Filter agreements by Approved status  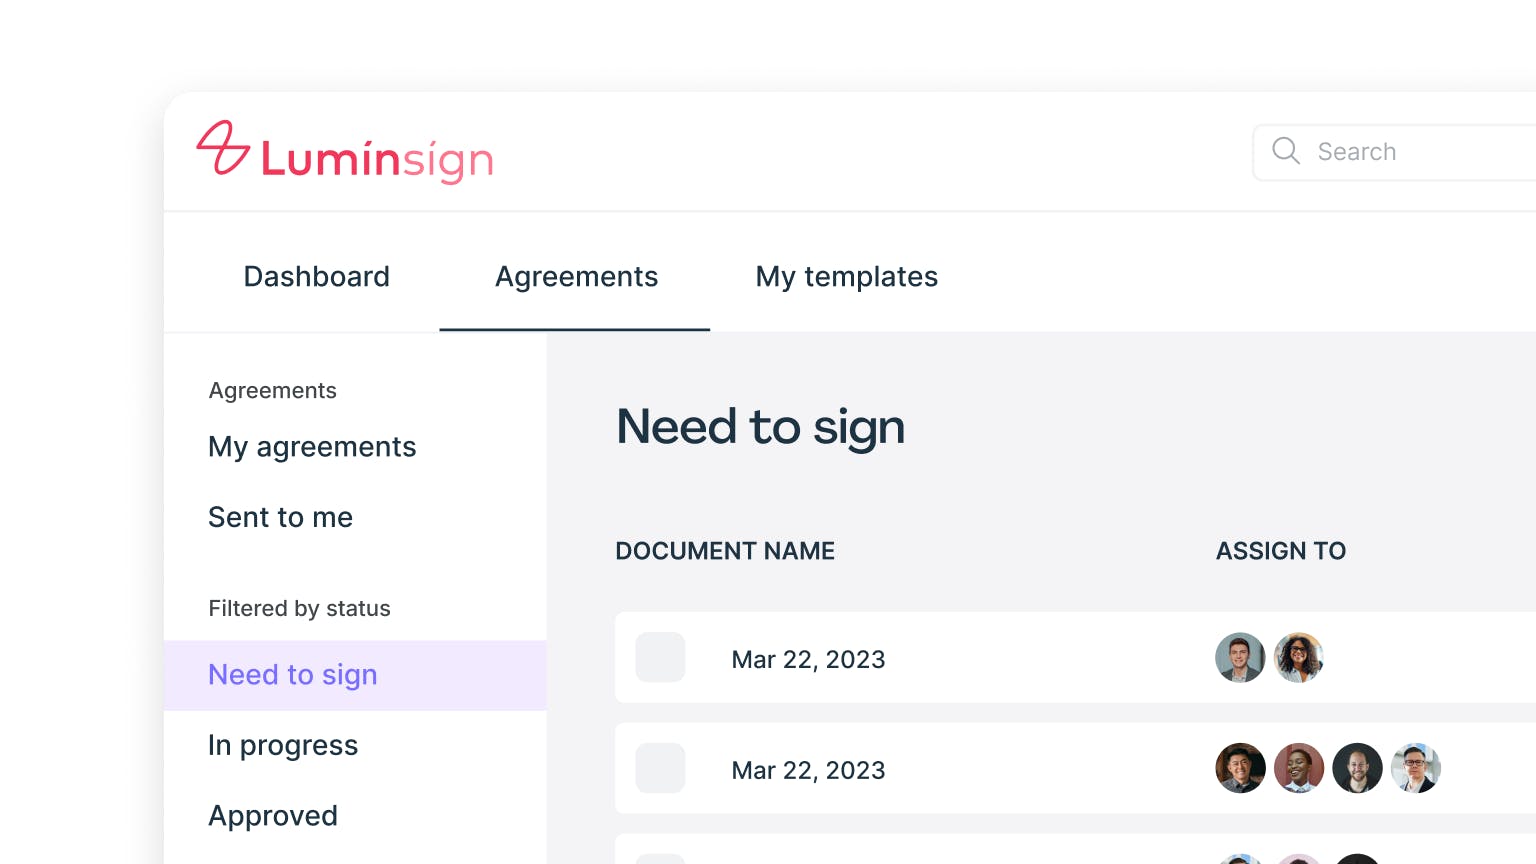click(273, 816)
